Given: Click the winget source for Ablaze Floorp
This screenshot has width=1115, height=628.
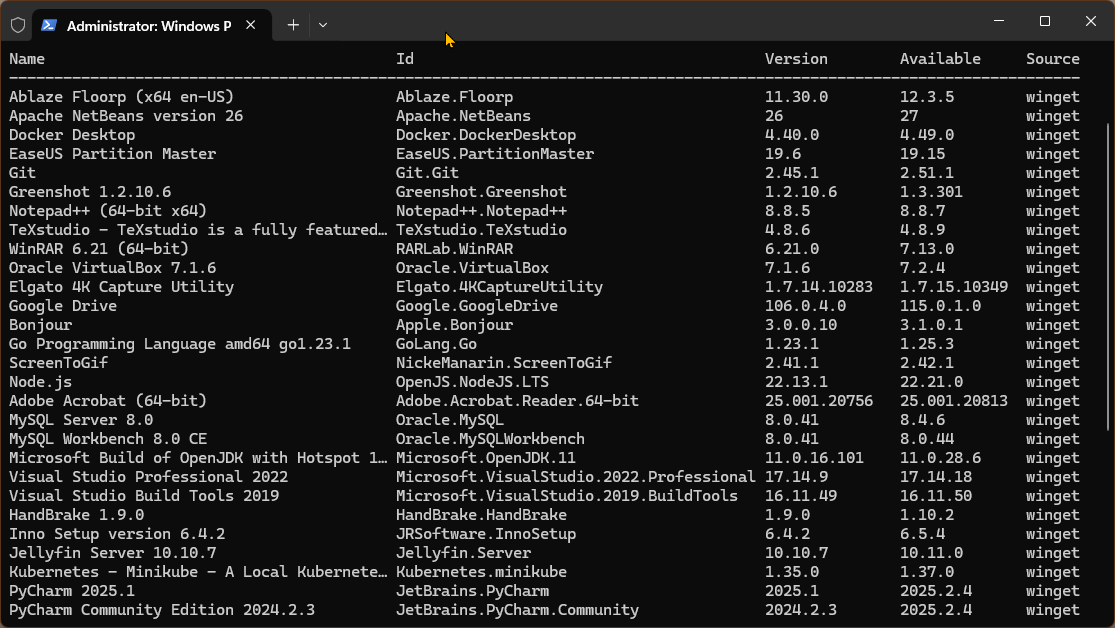Looking at the screenshot, I should point(1052,97).
